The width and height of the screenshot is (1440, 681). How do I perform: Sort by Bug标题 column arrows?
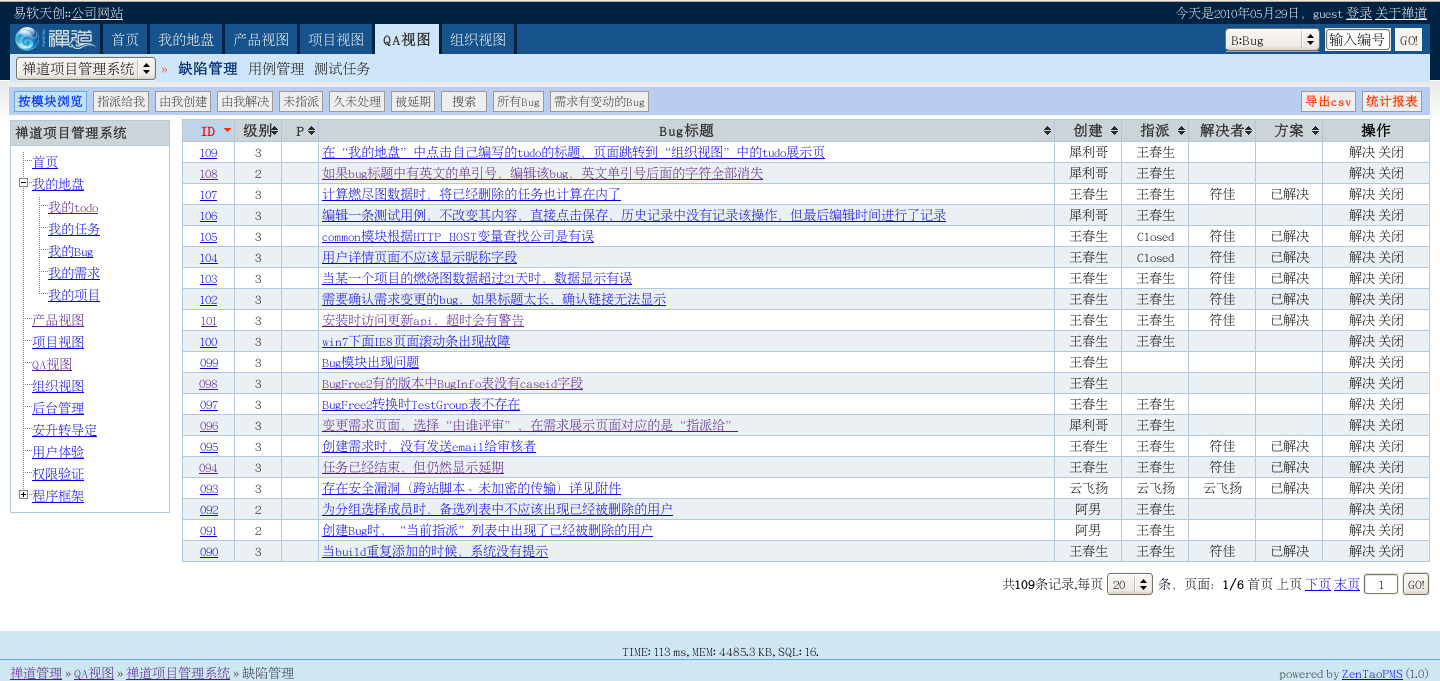tap(1048, 131)
